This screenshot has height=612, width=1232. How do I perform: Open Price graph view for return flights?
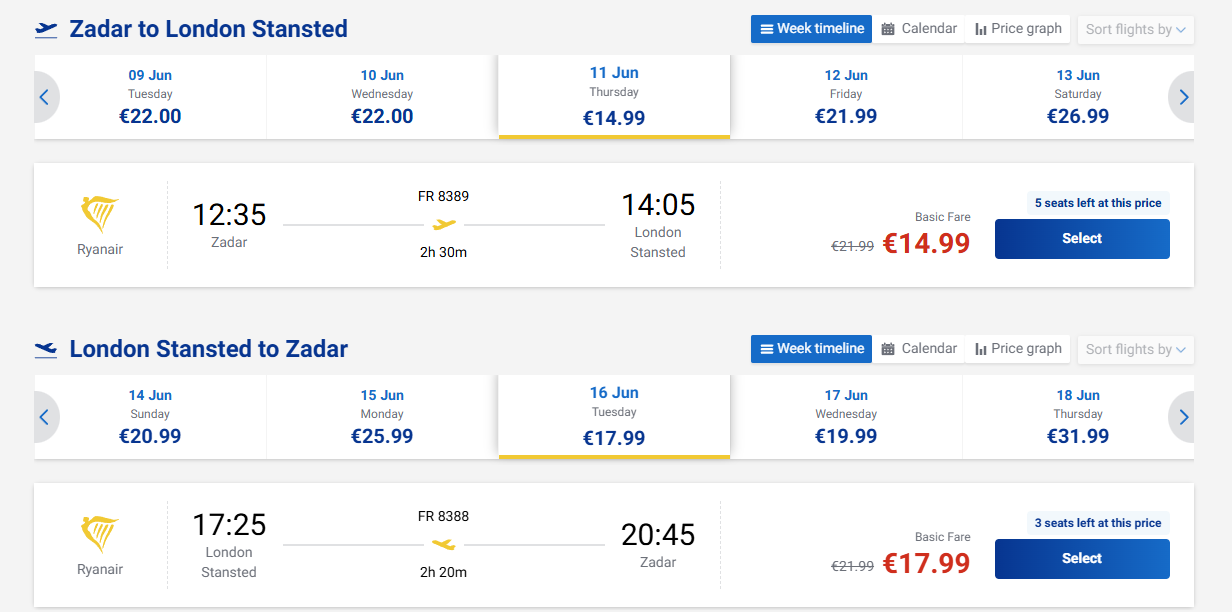(1018, 349)
